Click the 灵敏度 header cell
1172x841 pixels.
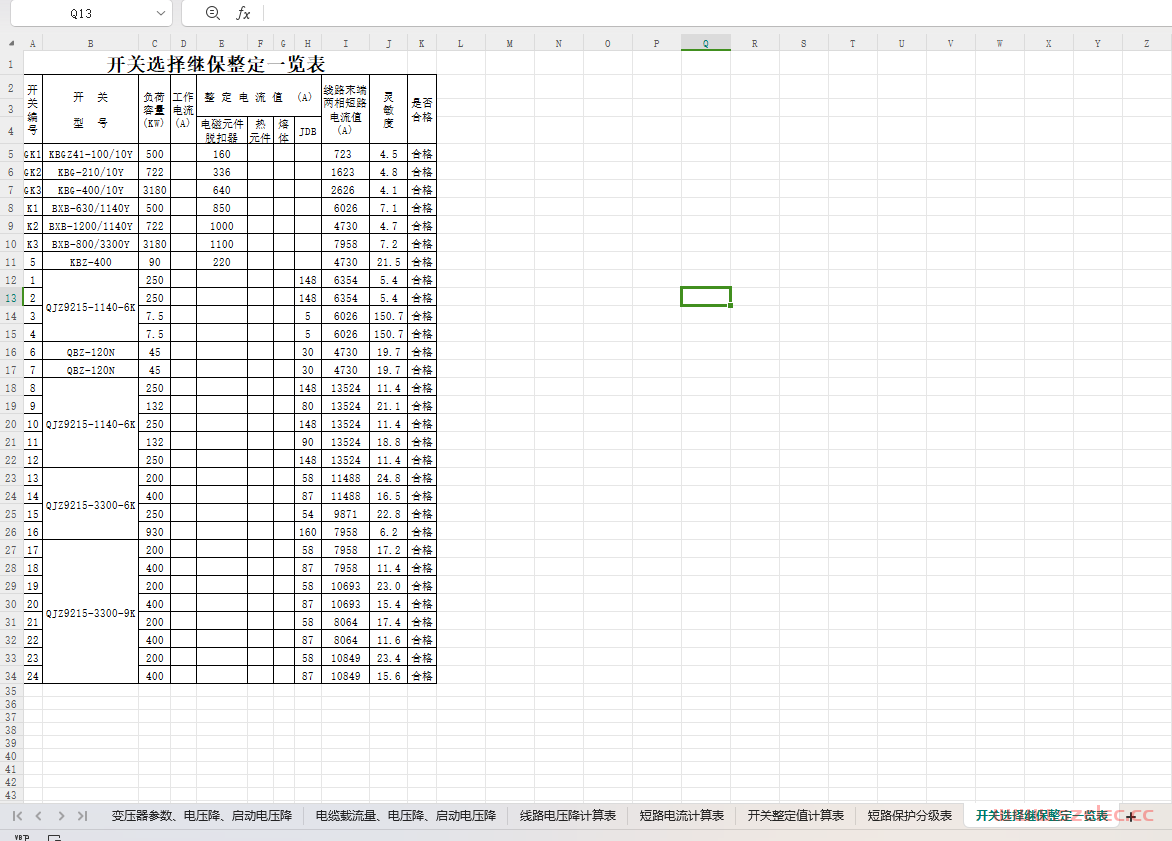coord(389,109)
